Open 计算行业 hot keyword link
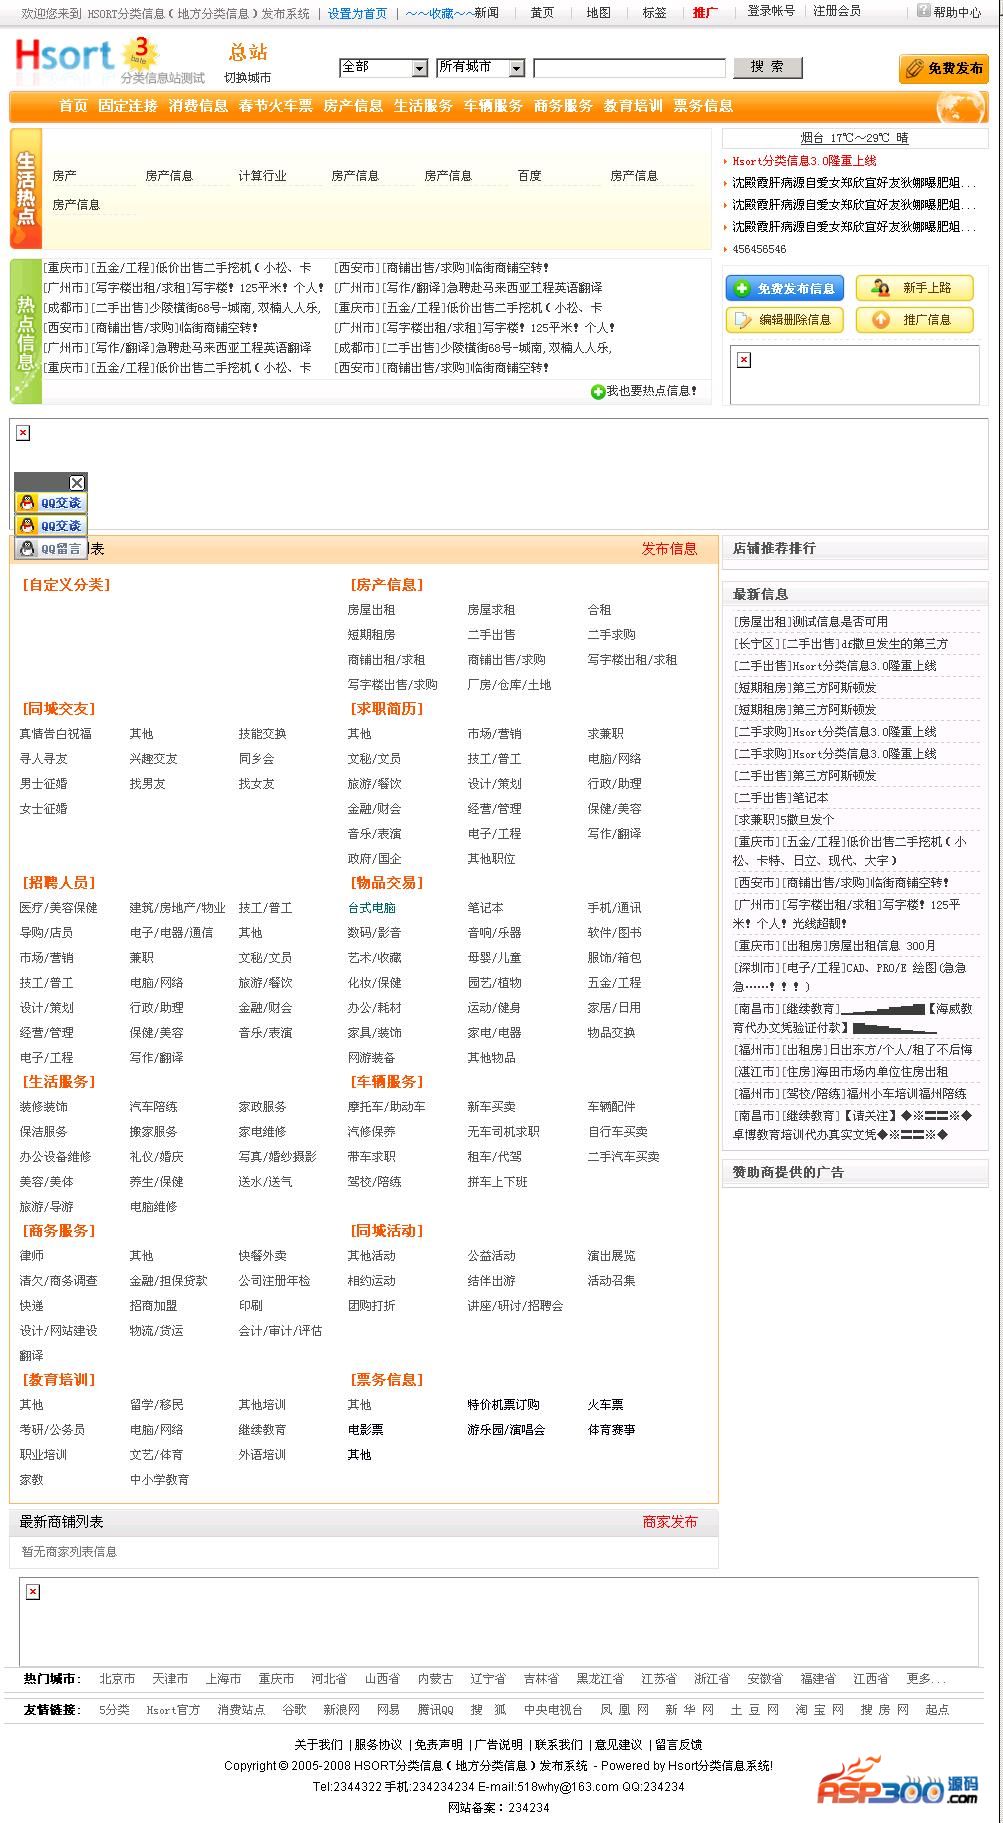This screenshot has width=1003, height=1823. [x=262, y=176]
